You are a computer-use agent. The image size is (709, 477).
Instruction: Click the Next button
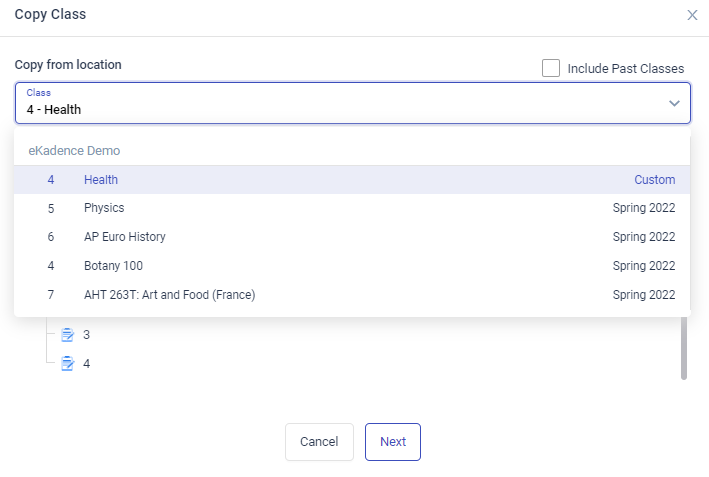[x=392, y=442]
